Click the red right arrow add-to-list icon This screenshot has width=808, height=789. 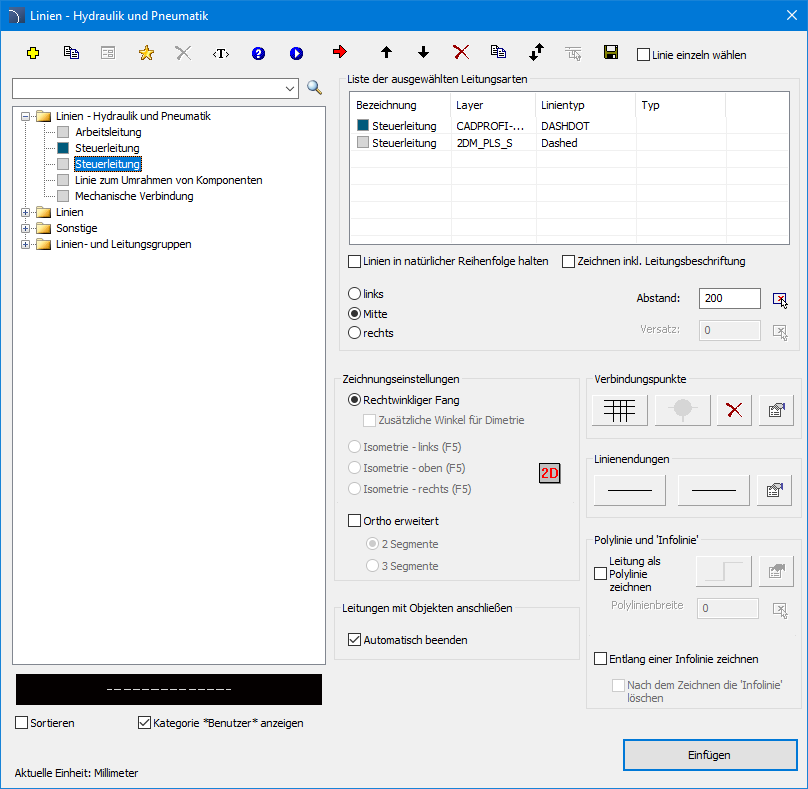tap(340, 52)
